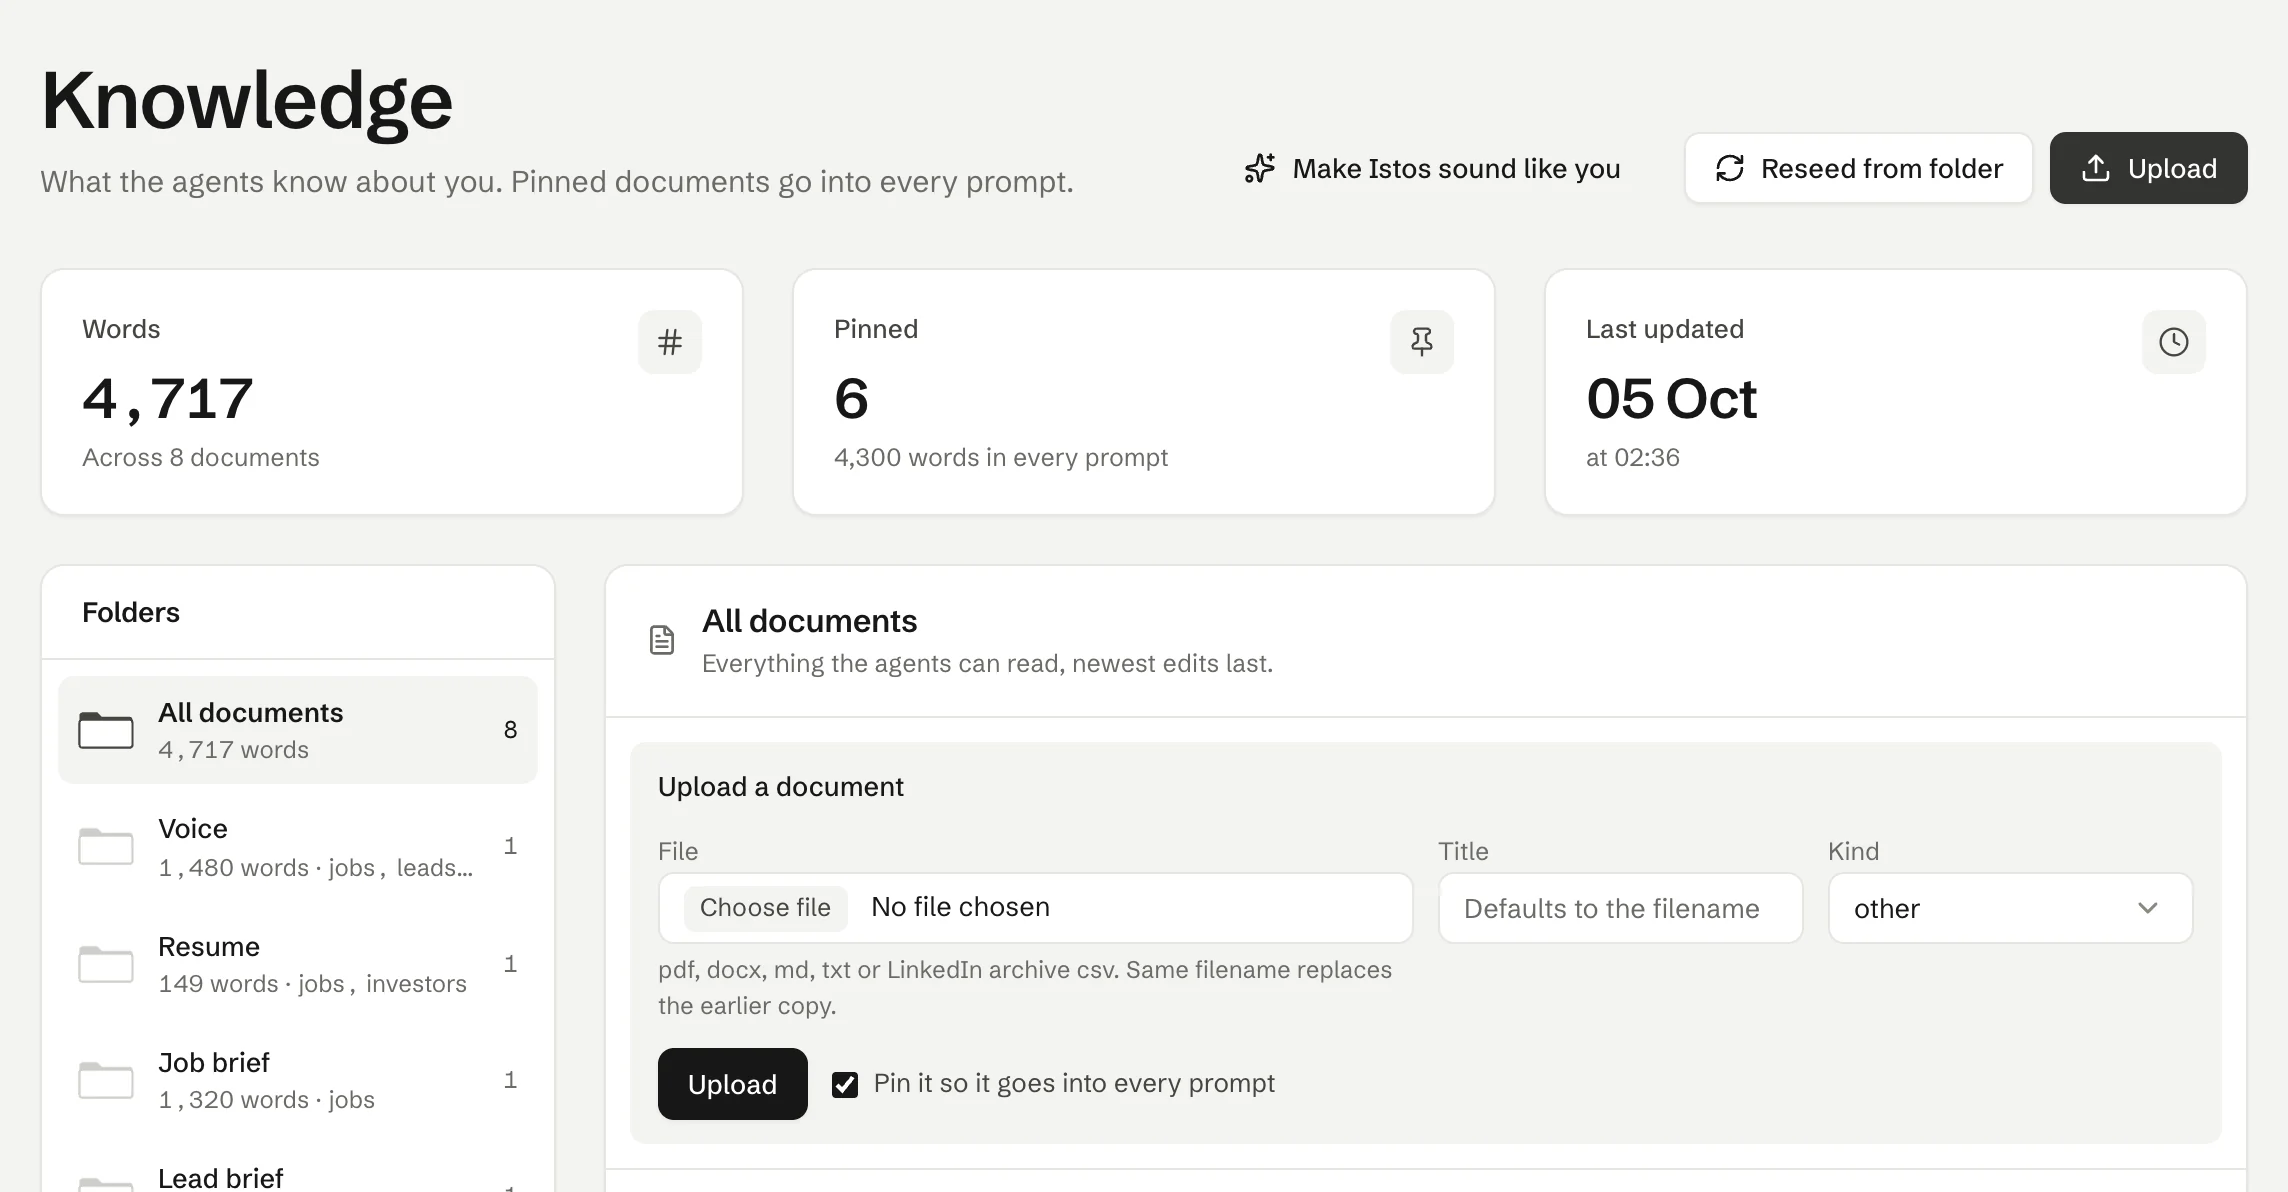Click the upload arrow icon in top Upload button
2288x1192 pixels.
[2095, 168]
